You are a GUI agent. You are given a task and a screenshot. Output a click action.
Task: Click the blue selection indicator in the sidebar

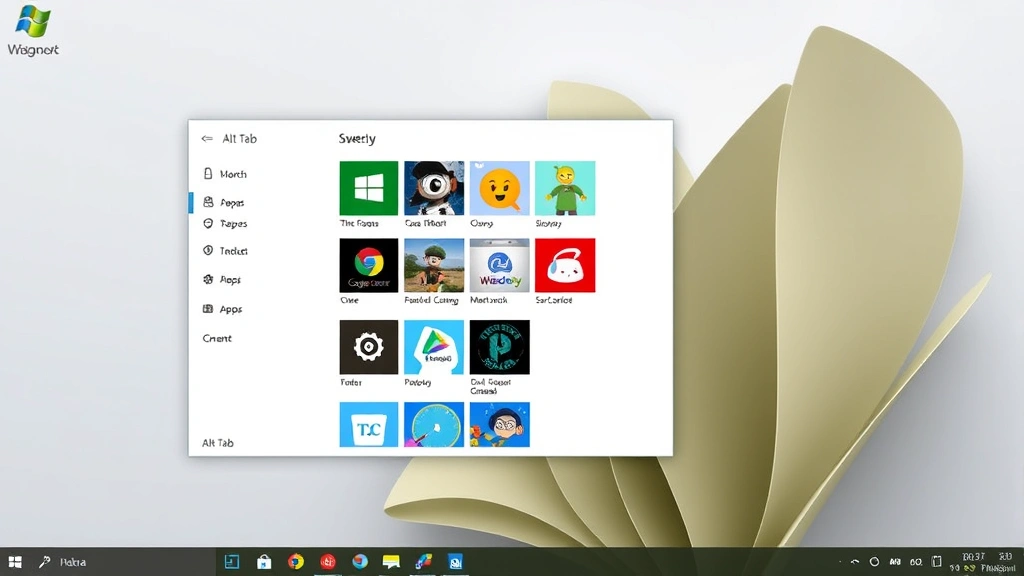(191, 201)
